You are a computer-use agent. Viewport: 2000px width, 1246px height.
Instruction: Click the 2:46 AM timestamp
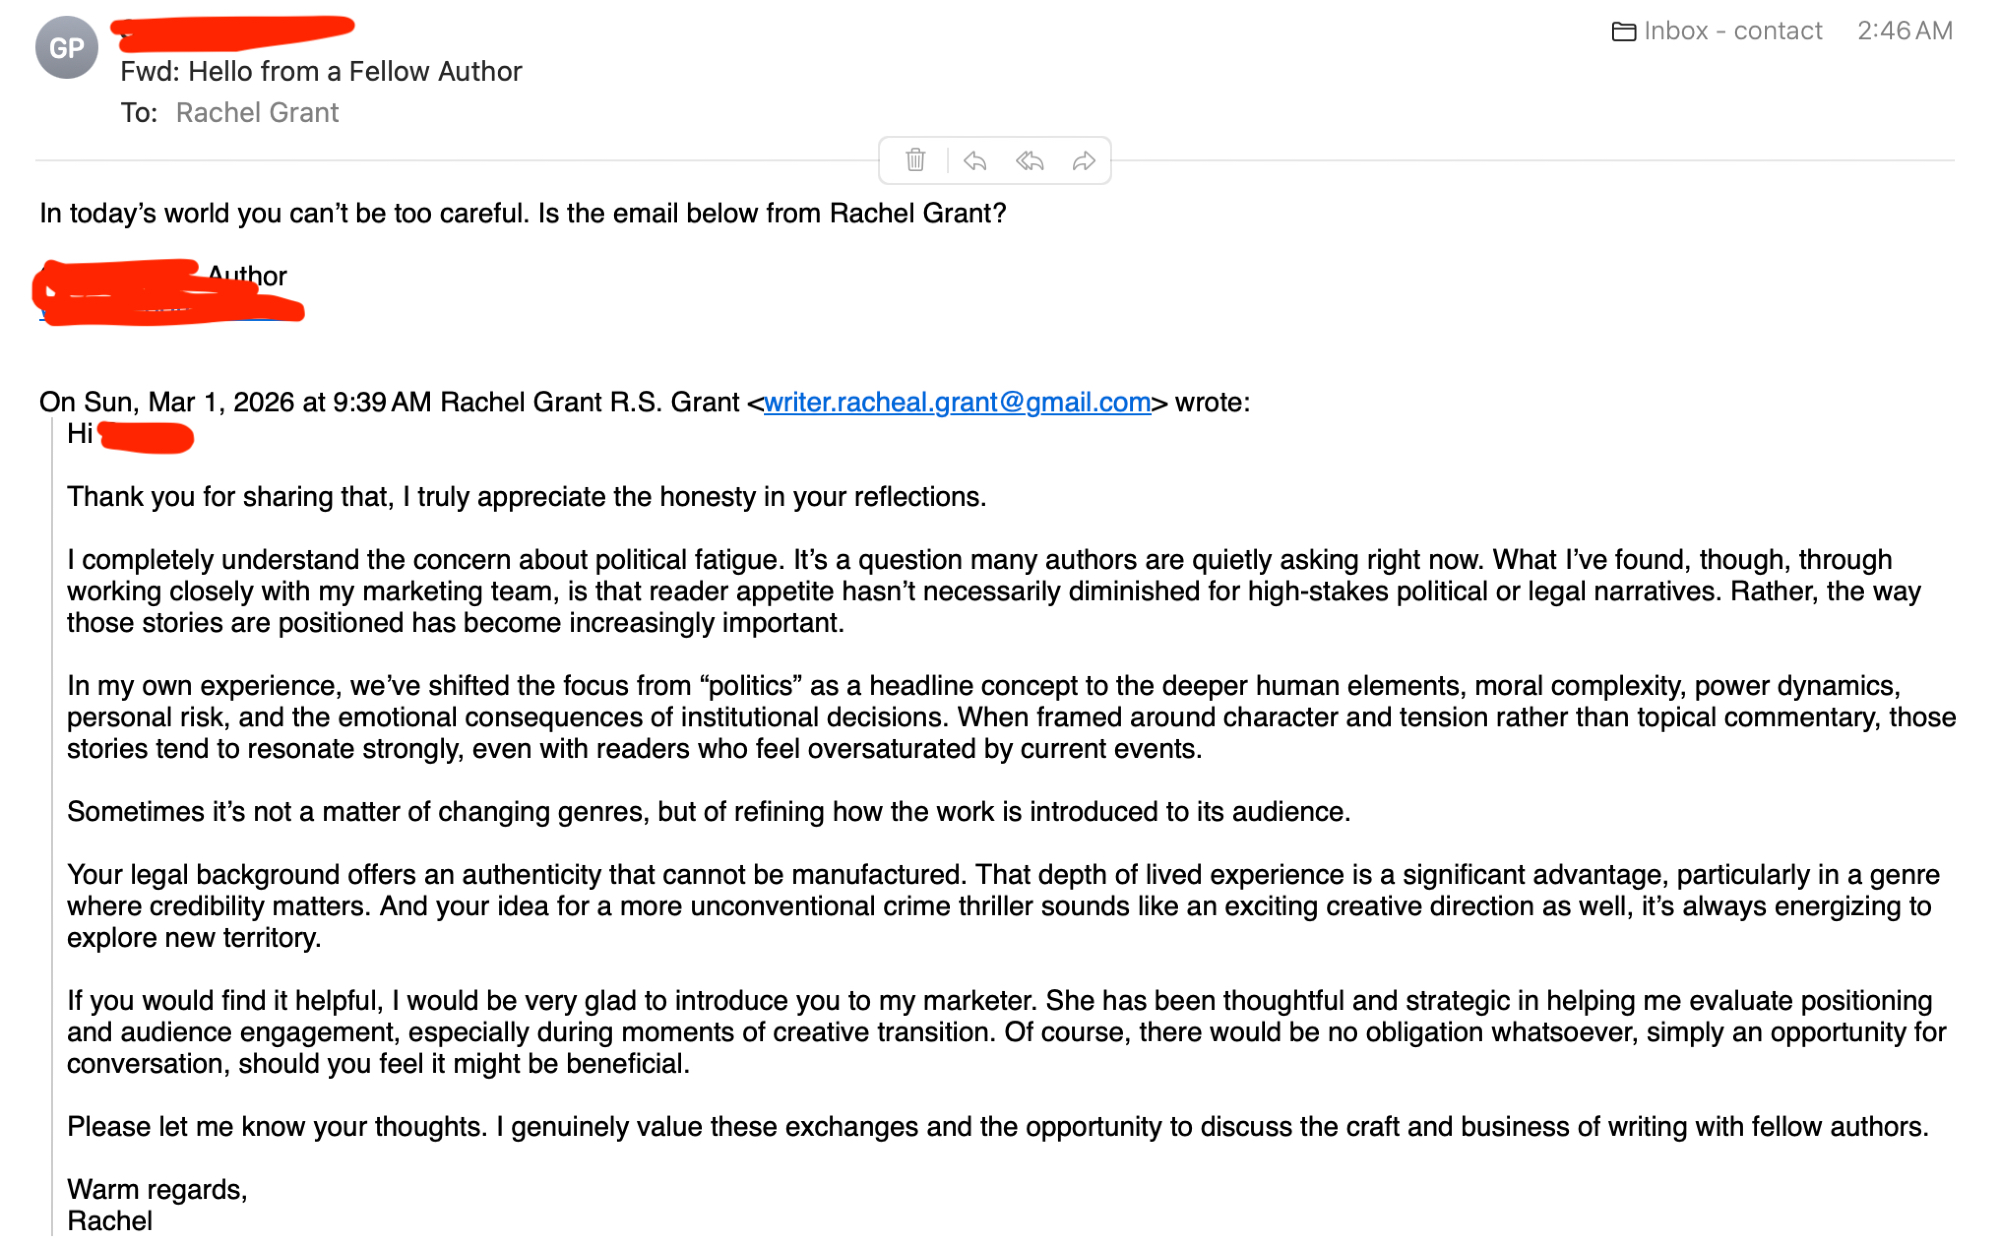1904,31
